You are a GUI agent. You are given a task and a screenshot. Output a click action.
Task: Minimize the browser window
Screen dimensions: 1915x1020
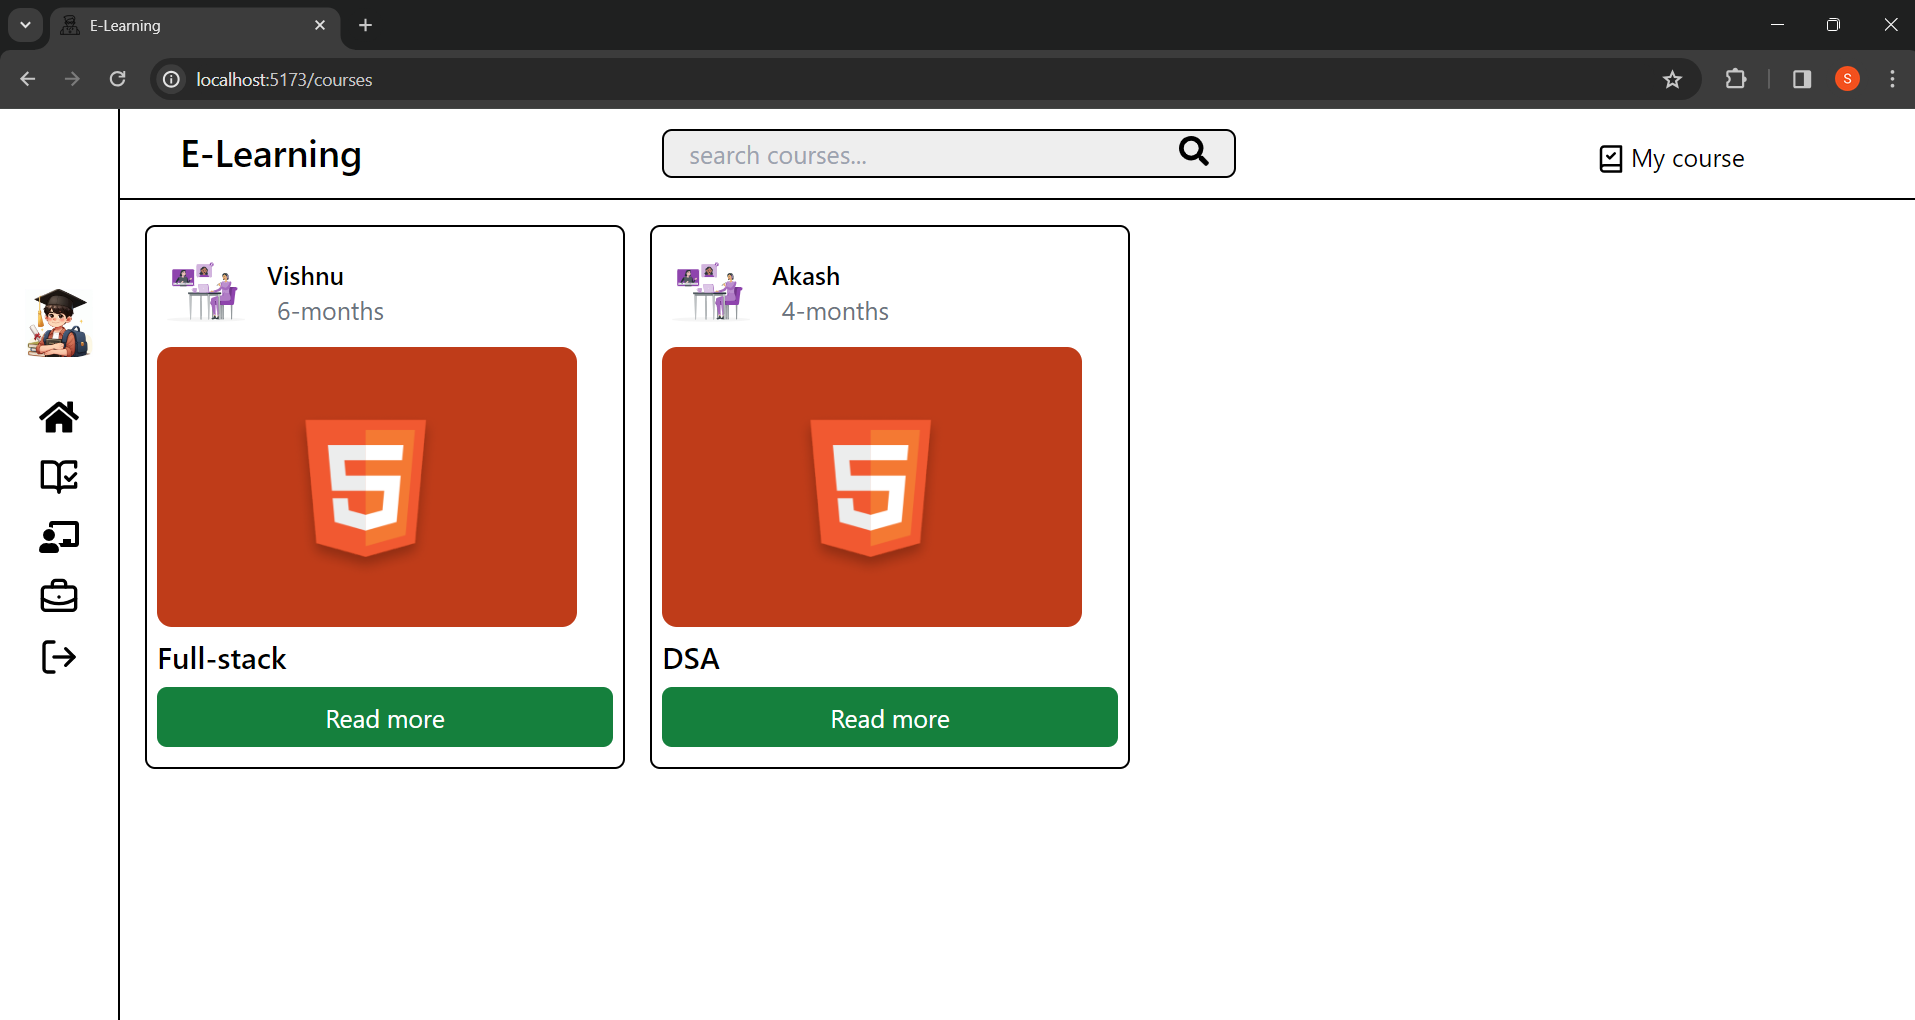pyautogui.click(x=1777, y=25)
